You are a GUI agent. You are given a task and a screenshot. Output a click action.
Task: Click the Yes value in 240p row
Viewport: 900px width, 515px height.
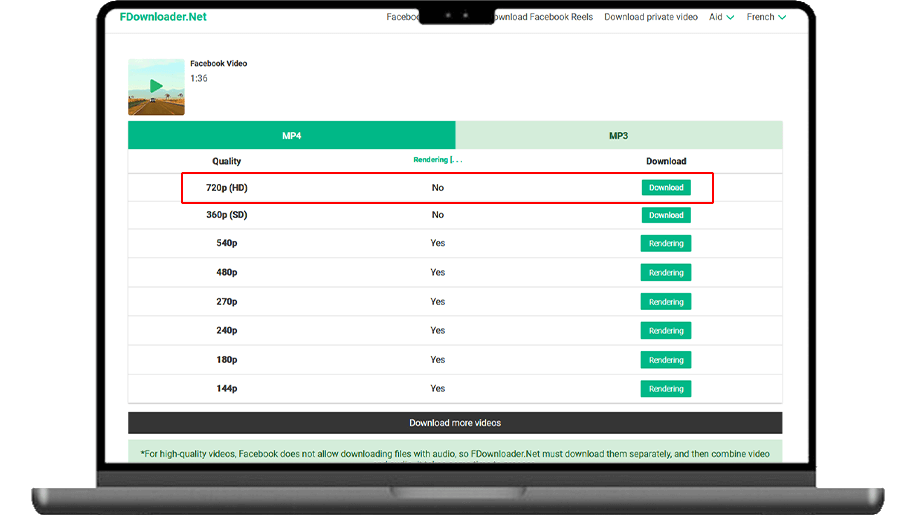pyautogui.click(x=437, y=330)
